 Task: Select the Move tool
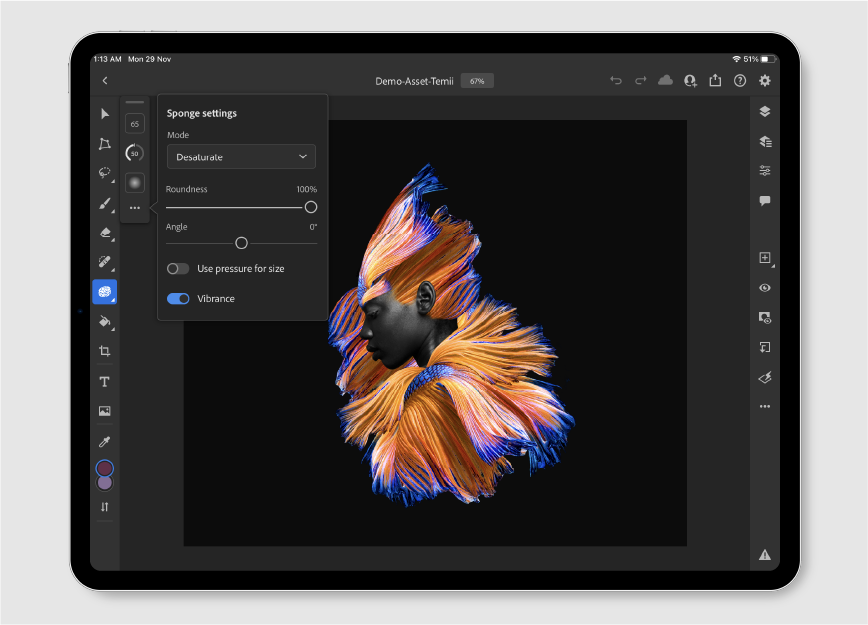point(104,114)
